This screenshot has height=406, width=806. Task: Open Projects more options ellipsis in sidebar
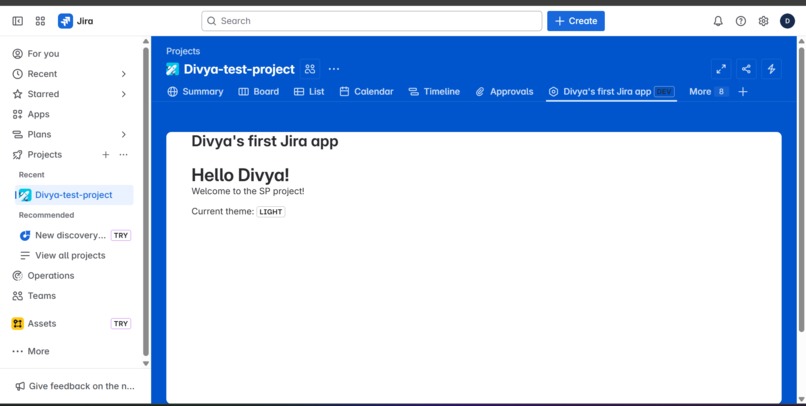123,155
